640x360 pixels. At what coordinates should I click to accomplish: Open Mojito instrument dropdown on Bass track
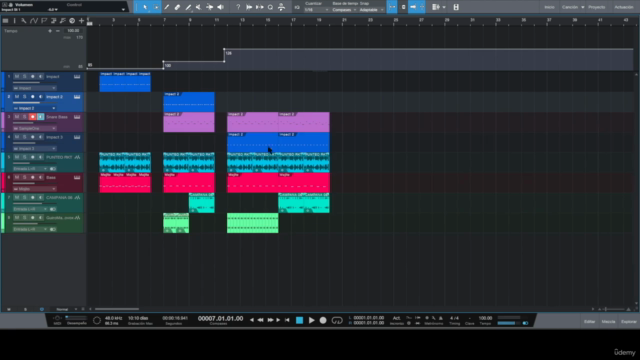click(x=34, y=189)
